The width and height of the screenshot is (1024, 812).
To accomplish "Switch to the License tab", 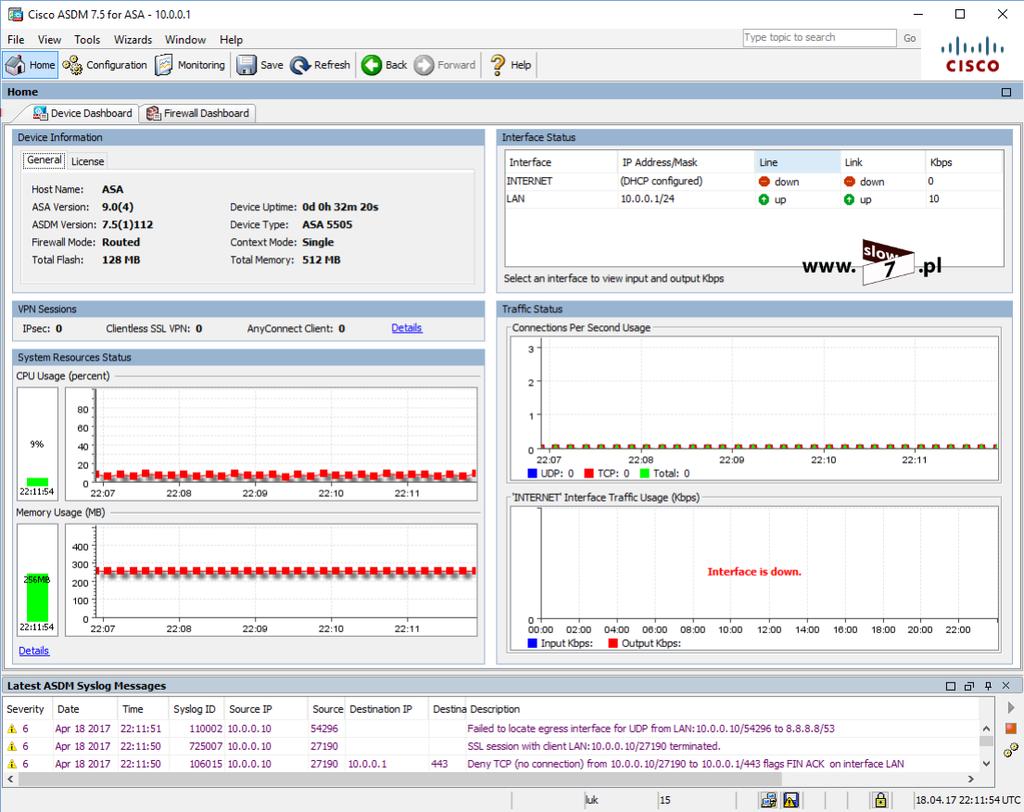I will click(x=88, y=161).
